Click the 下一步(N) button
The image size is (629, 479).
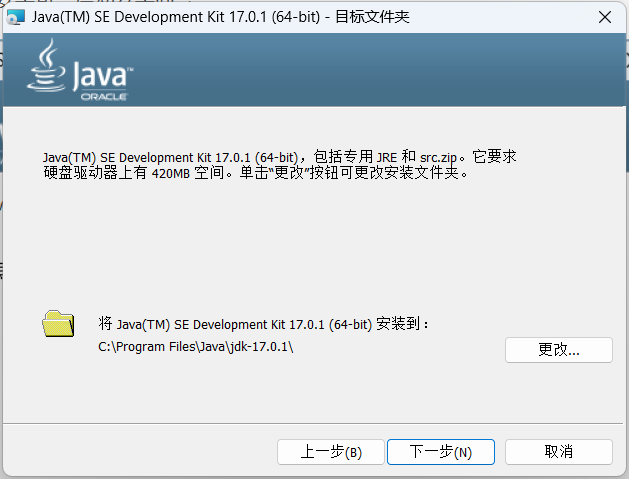pos(440,452)
